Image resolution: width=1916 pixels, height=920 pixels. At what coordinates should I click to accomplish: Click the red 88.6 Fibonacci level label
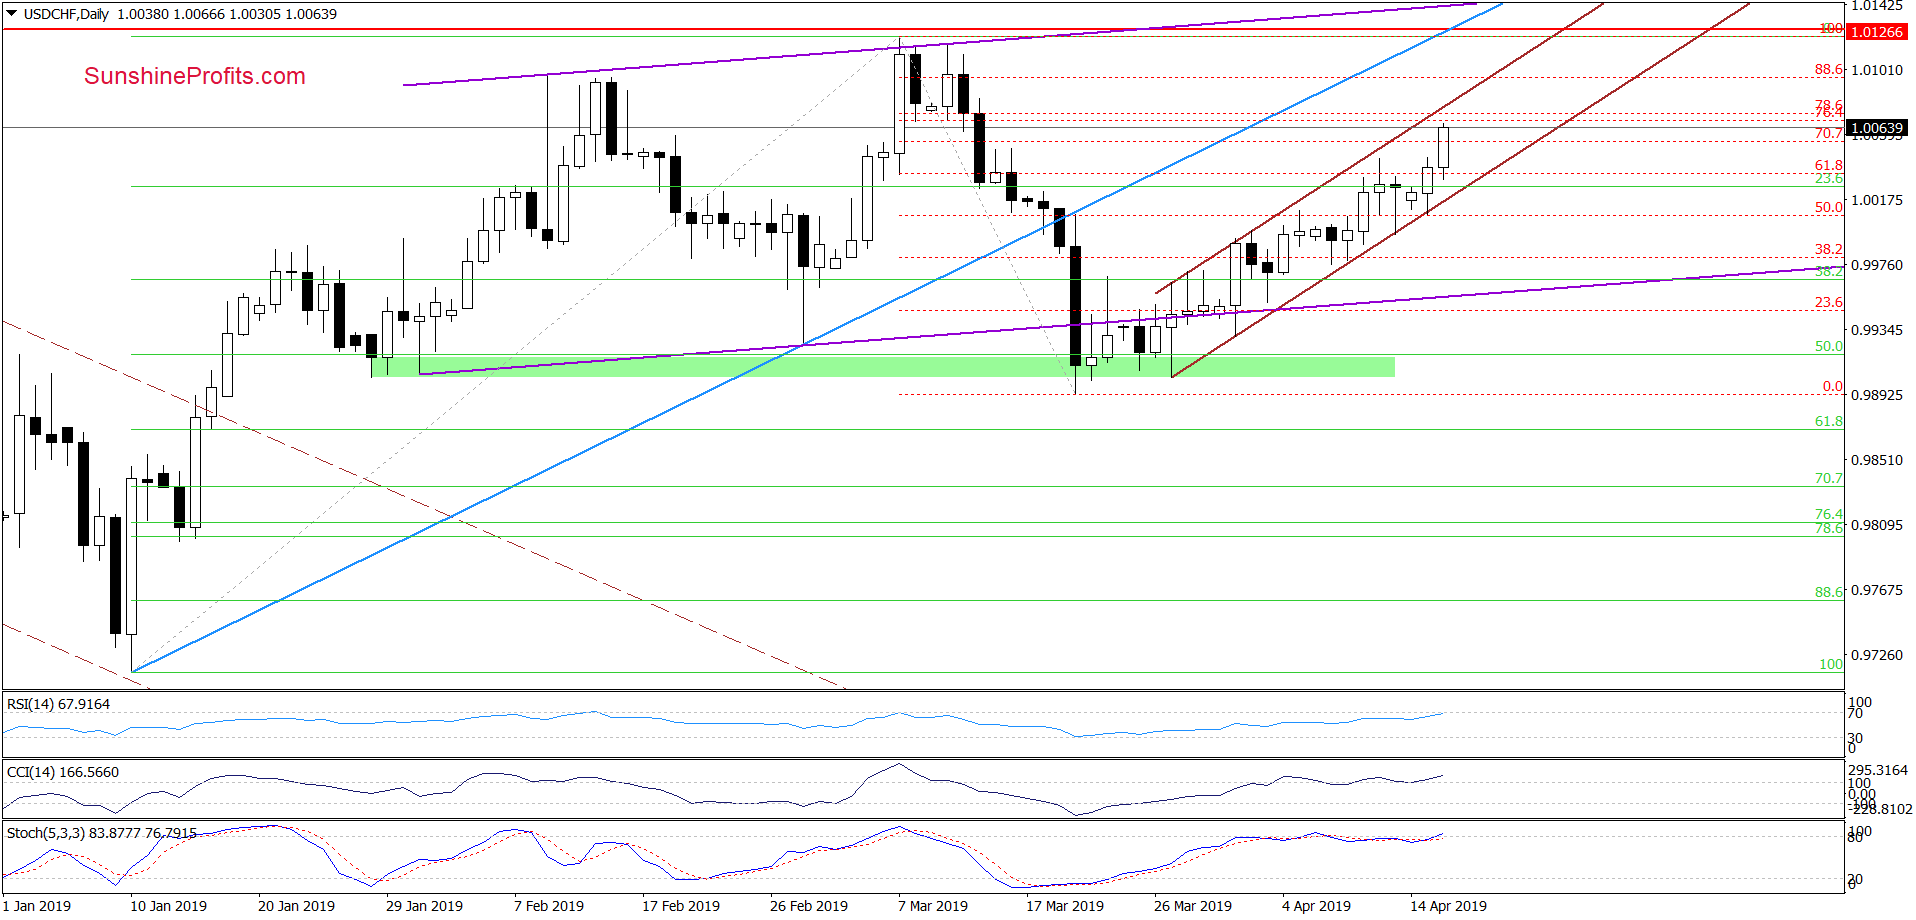pos(1829,69)
